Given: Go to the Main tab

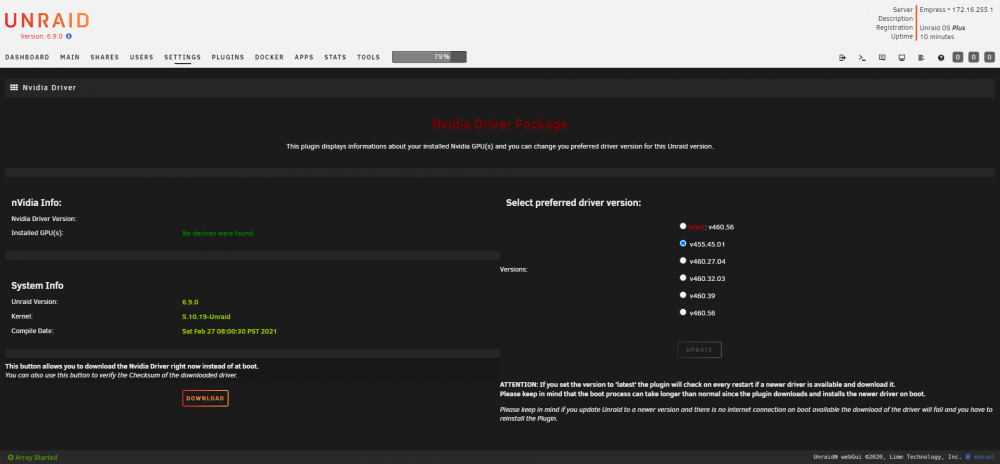Looking at the screenshot, I should (x=70, y=57).
